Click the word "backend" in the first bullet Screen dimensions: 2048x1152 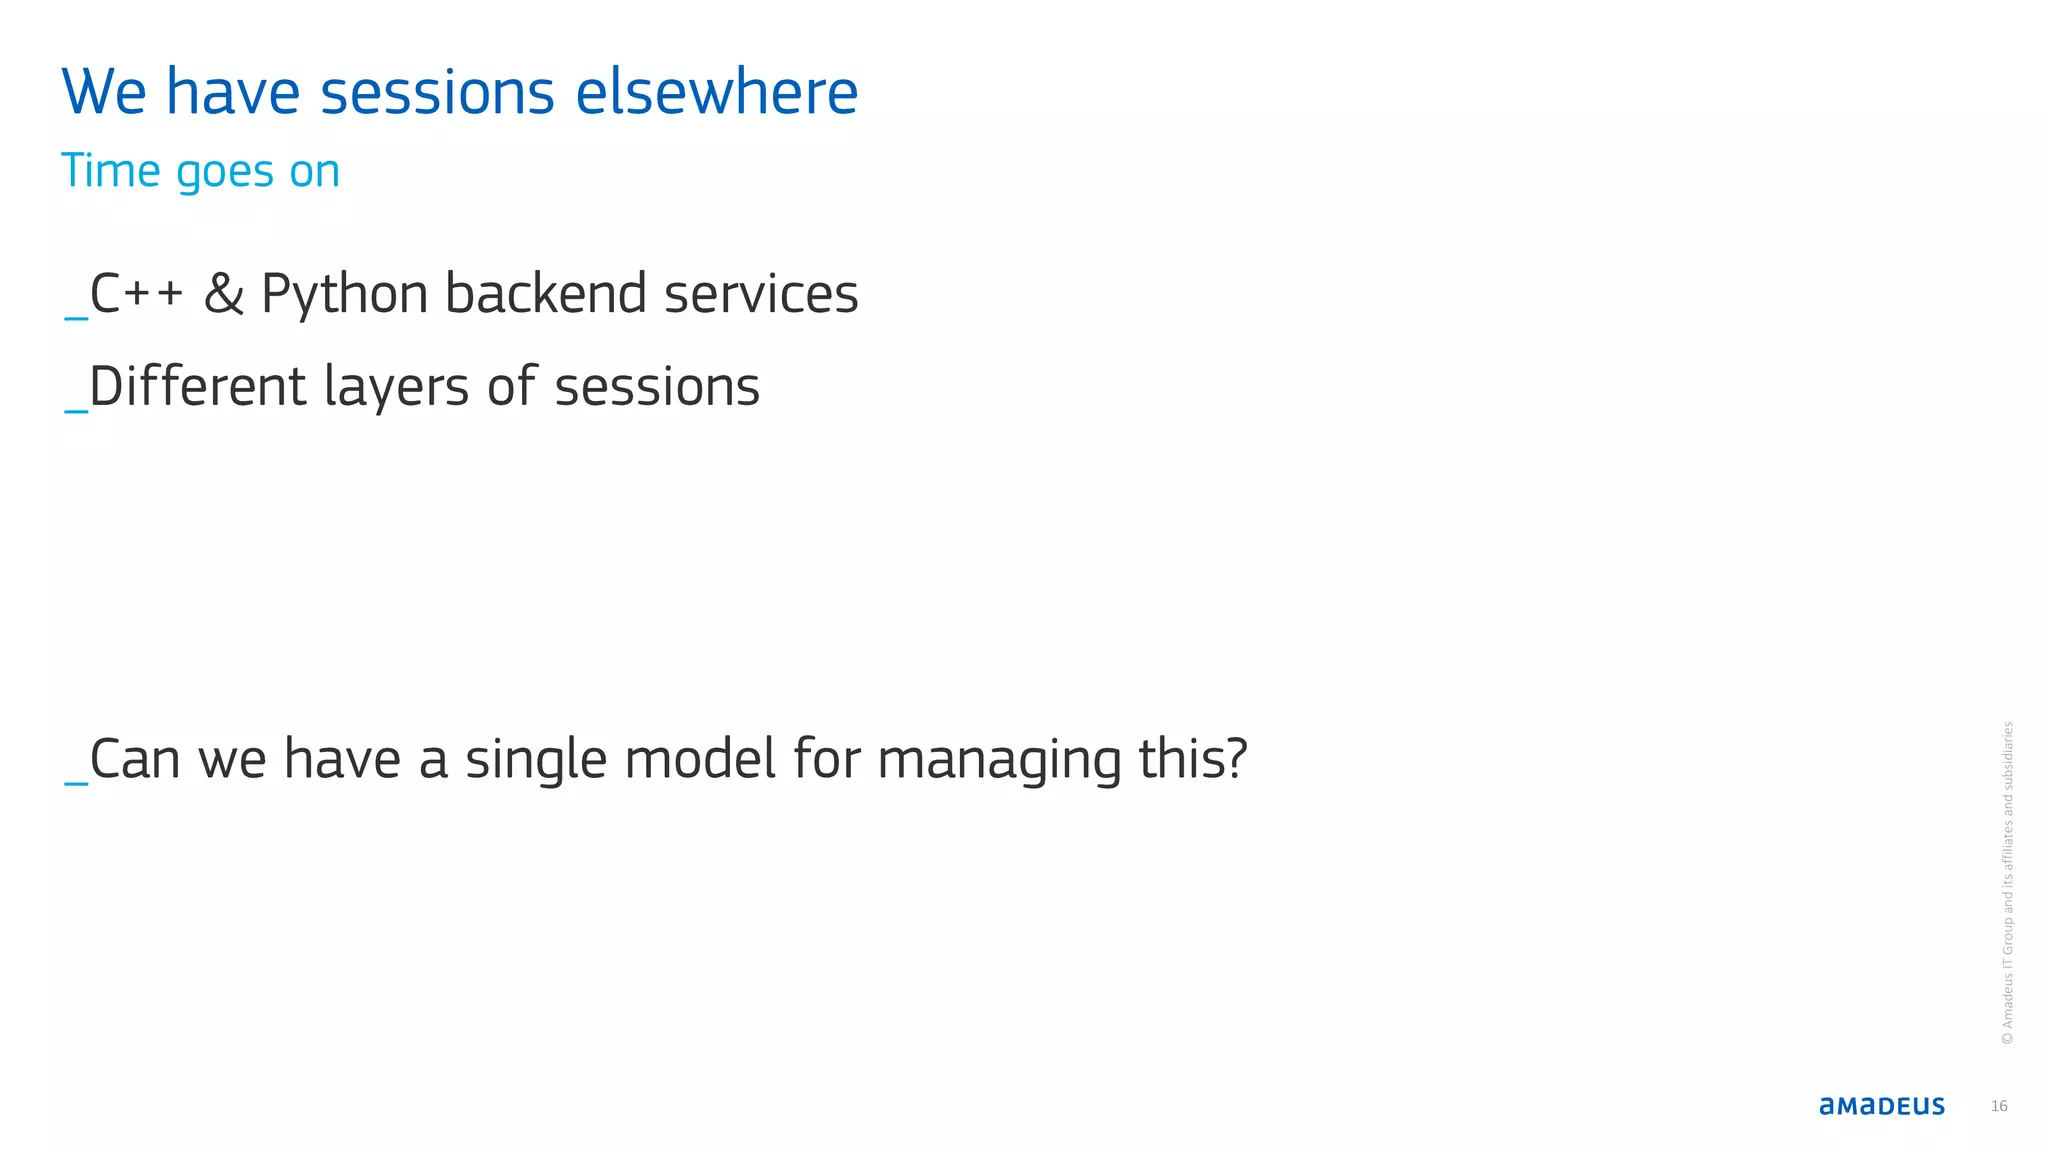coord(545,294)
